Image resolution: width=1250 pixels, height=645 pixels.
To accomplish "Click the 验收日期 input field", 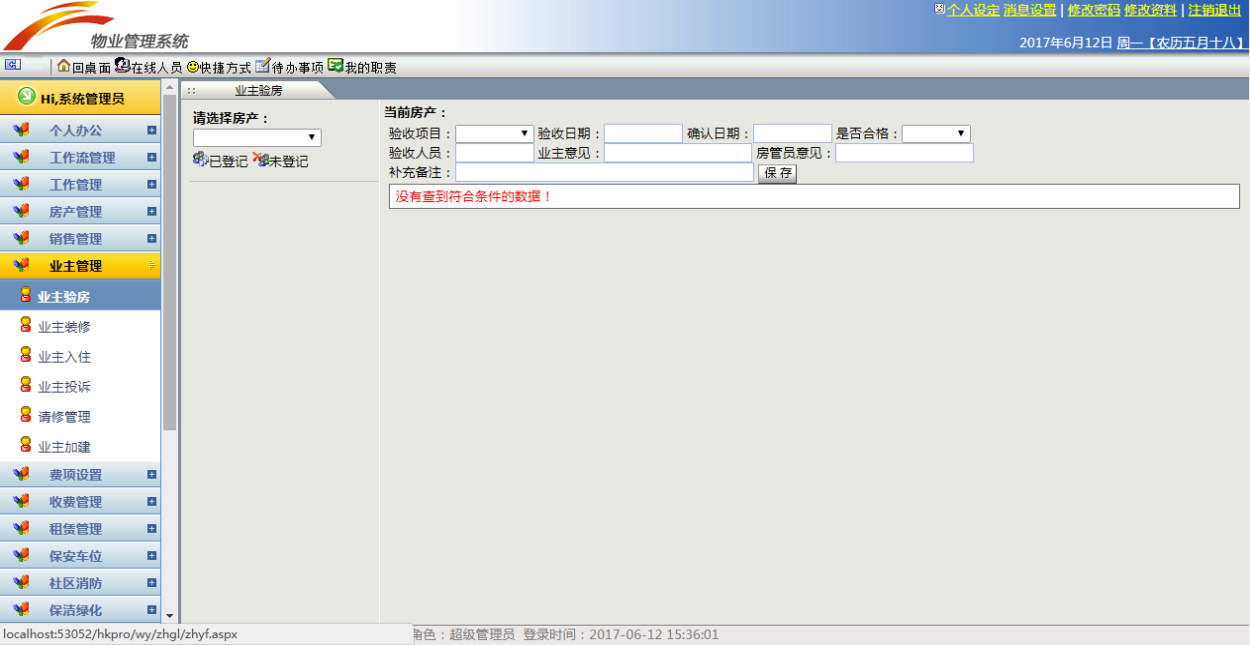I will (643, 134).
